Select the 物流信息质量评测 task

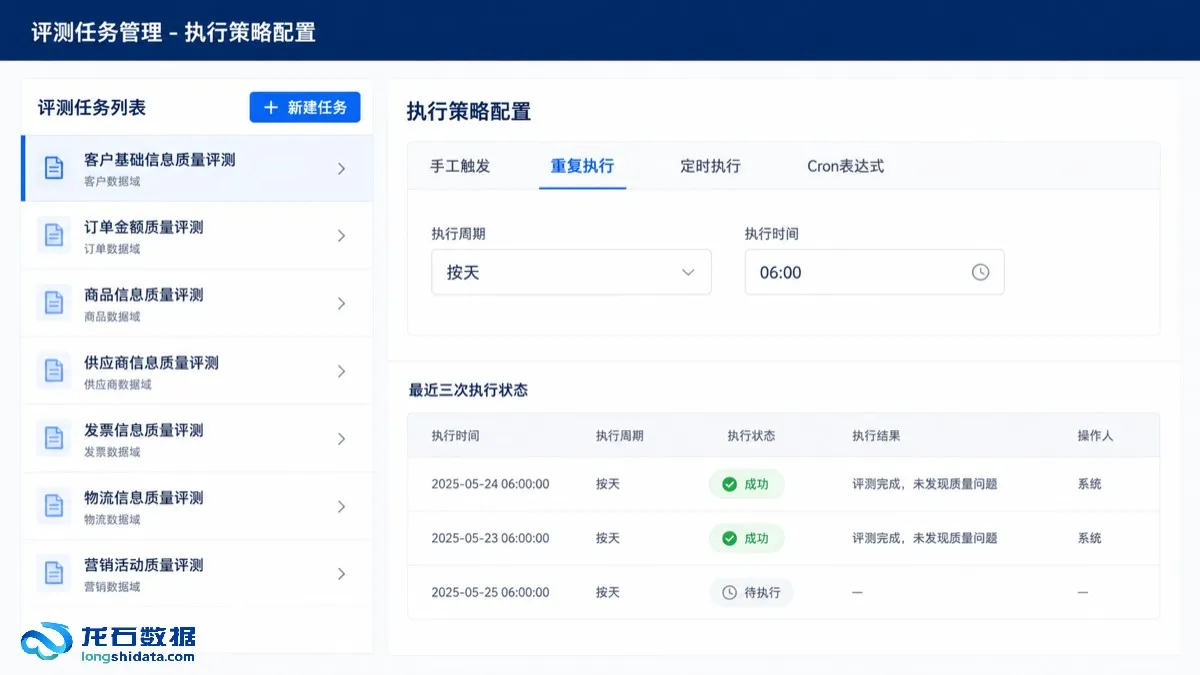coord(197,506)
